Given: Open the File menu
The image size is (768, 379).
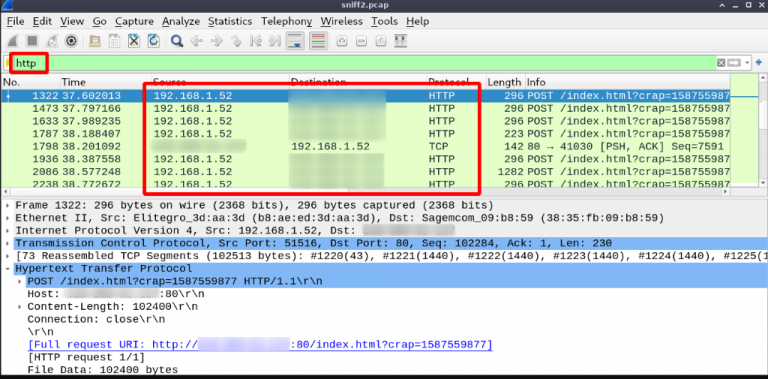Looking at the screenshot, I should click(15, 22).
